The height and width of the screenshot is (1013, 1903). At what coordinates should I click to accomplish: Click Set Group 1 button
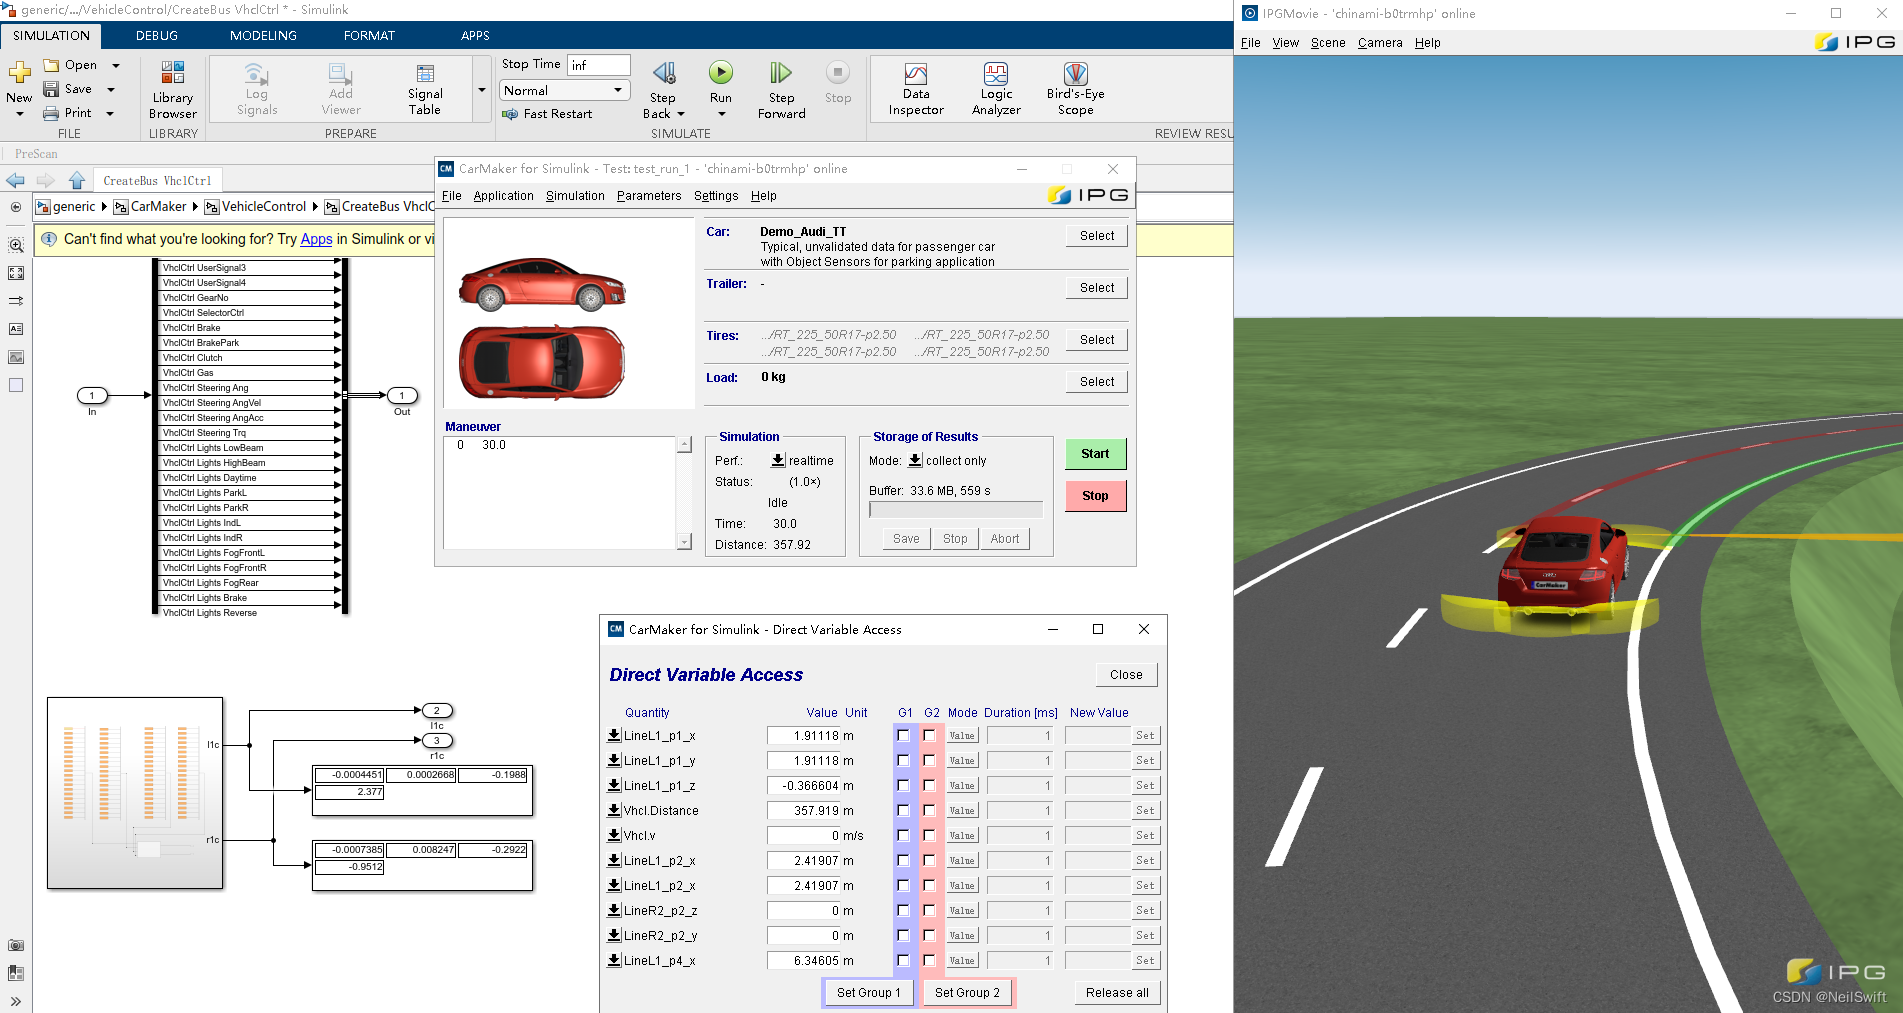(868, 993)
